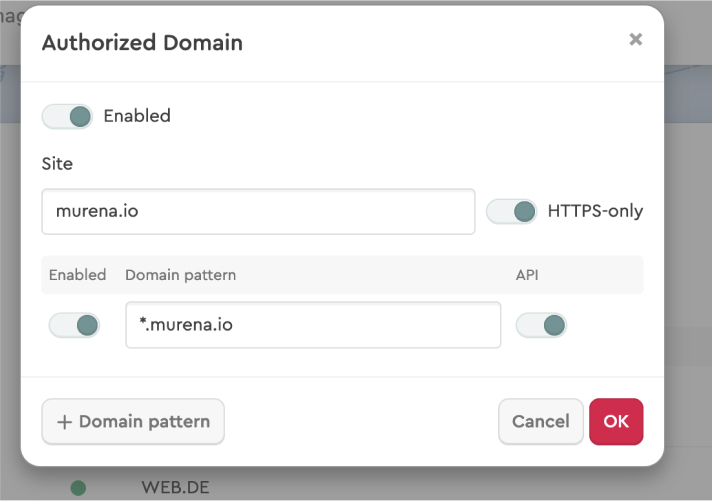
Task: Click the HTTPS-only label text
Action: pos(595,212)
